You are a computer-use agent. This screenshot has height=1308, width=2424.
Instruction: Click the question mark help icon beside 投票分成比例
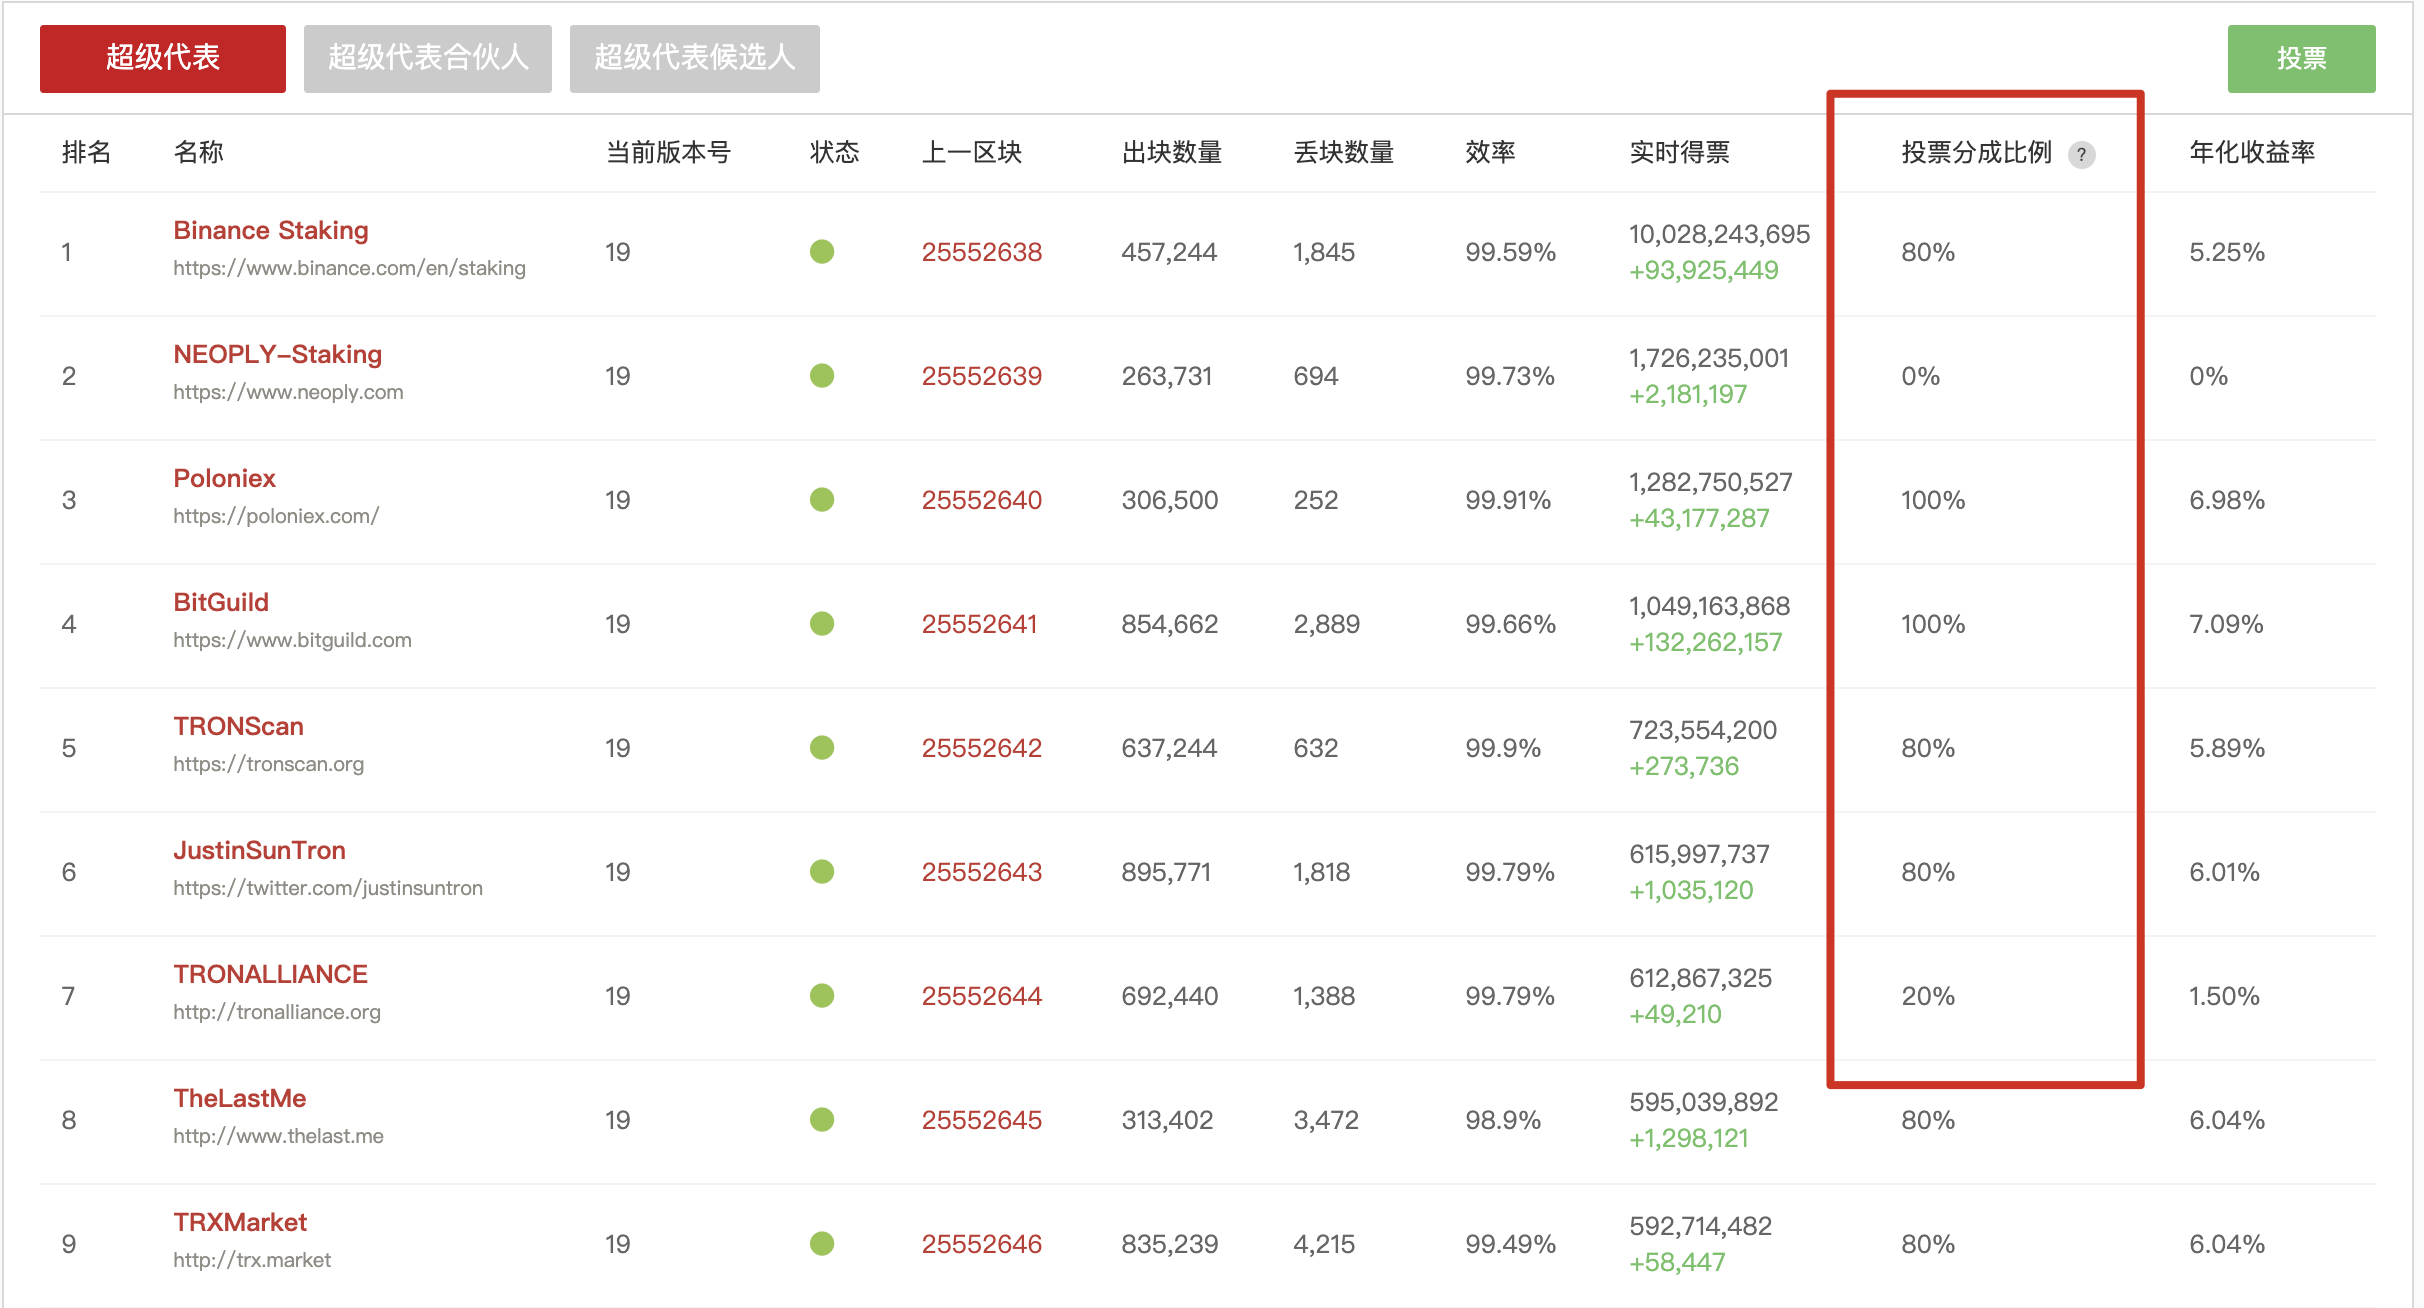pos(2081,154)
